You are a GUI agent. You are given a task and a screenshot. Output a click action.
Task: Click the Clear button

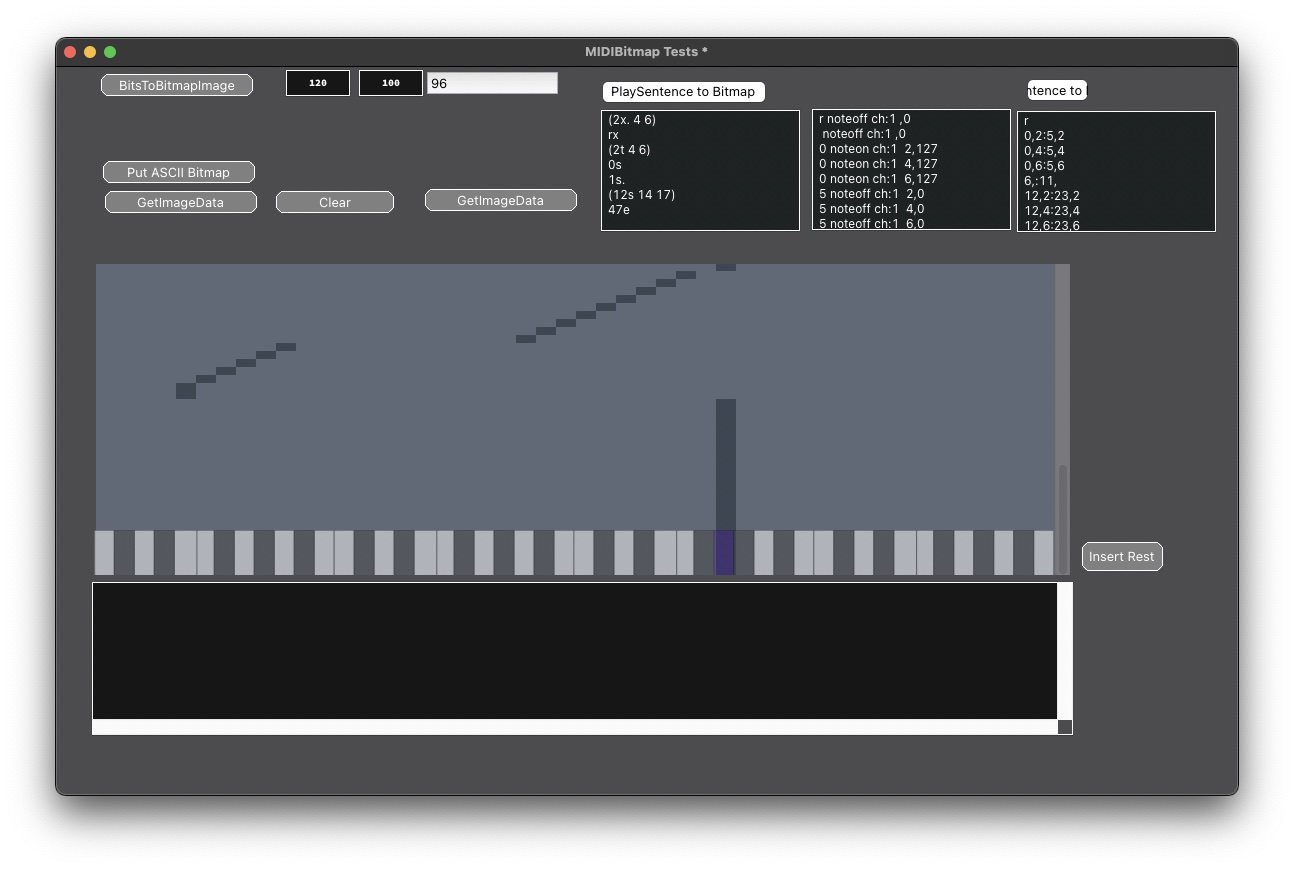335,202
